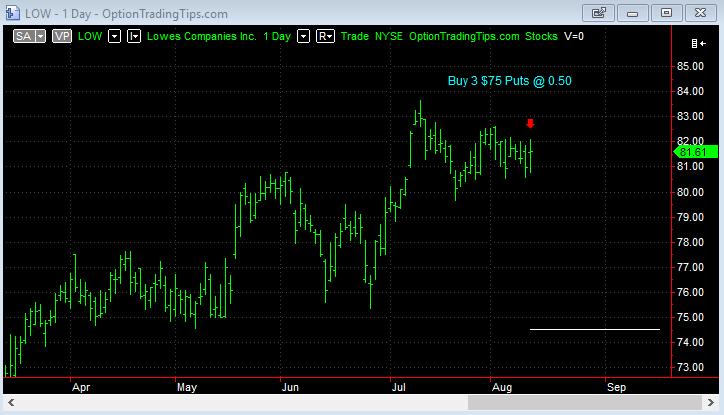The height and width of the screenshot is (415, 724).
Task: Click the Lowes Companies Inc. name
Action: [x=202, y=36]
